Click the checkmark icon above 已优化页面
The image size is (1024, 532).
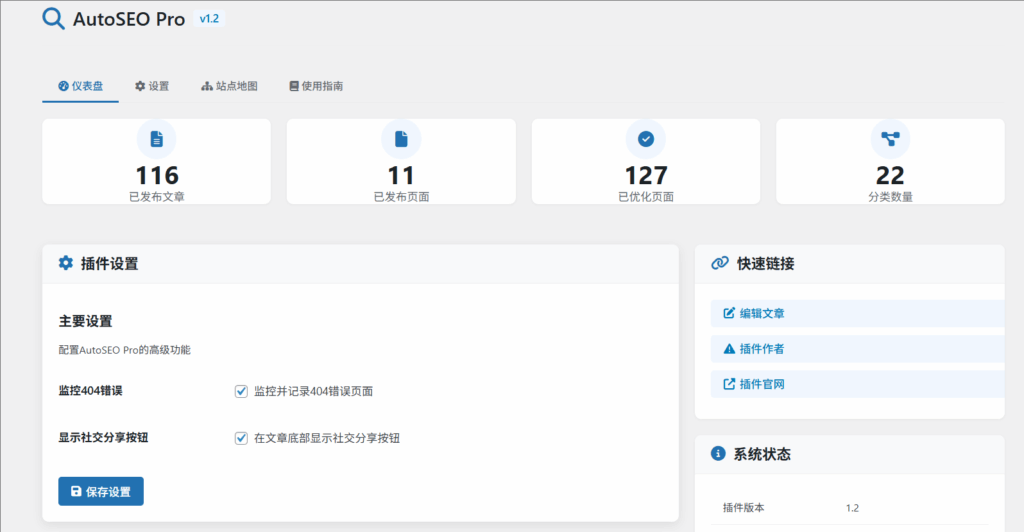tap(646, 139)
